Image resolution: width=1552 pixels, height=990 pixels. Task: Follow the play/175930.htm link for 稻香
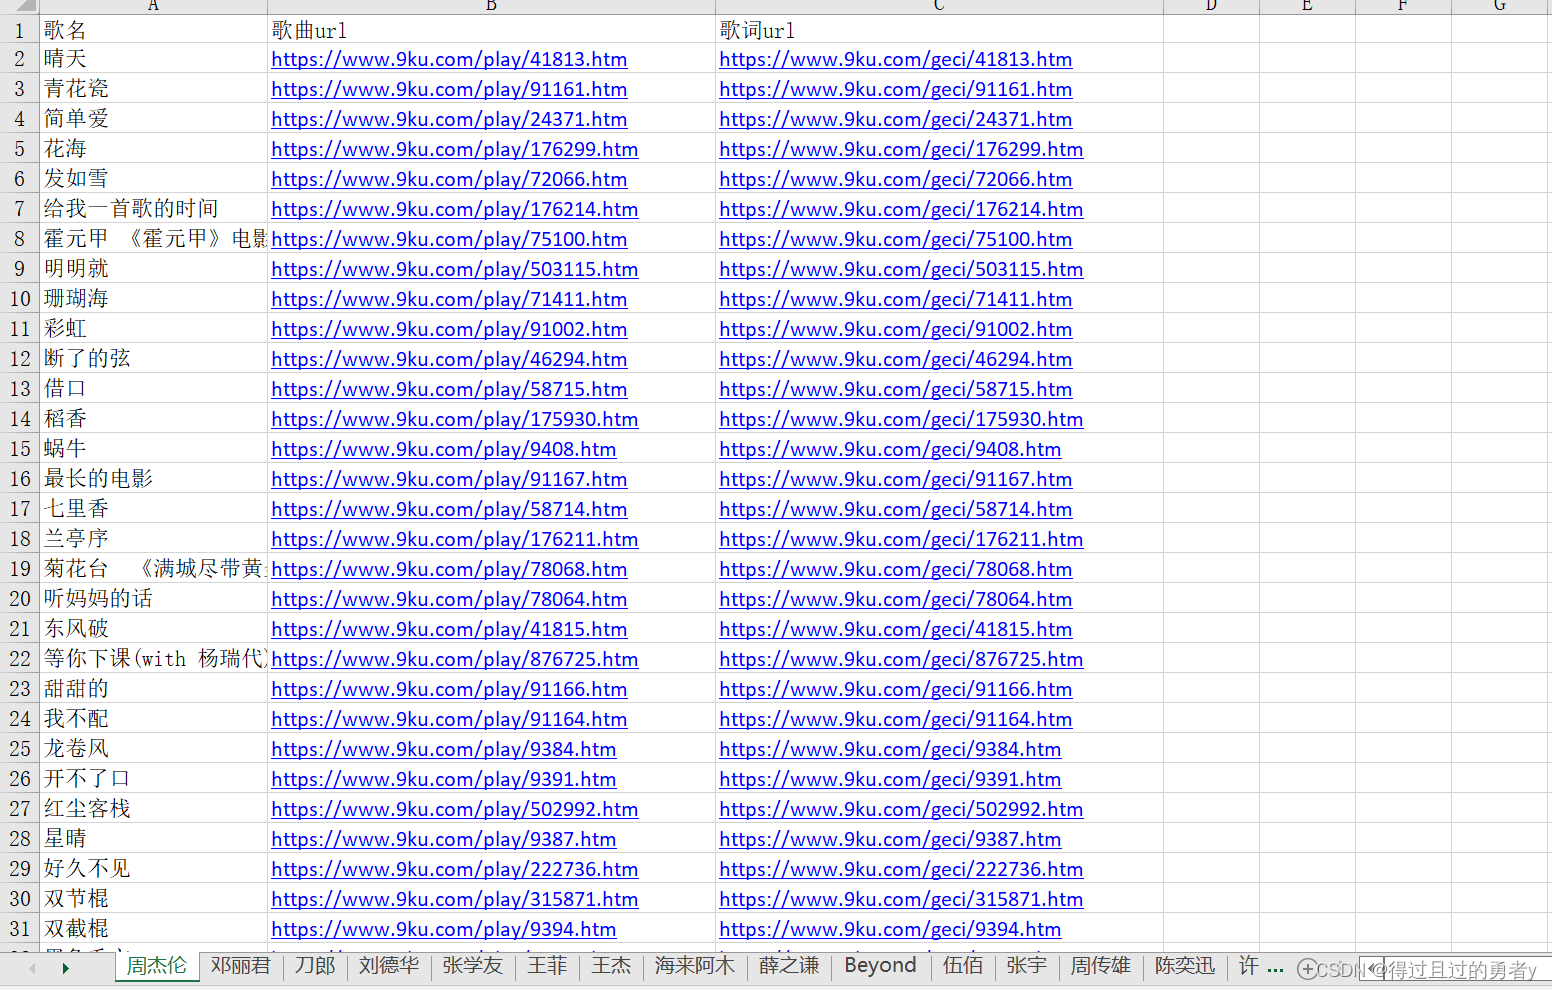click(455, 419)
